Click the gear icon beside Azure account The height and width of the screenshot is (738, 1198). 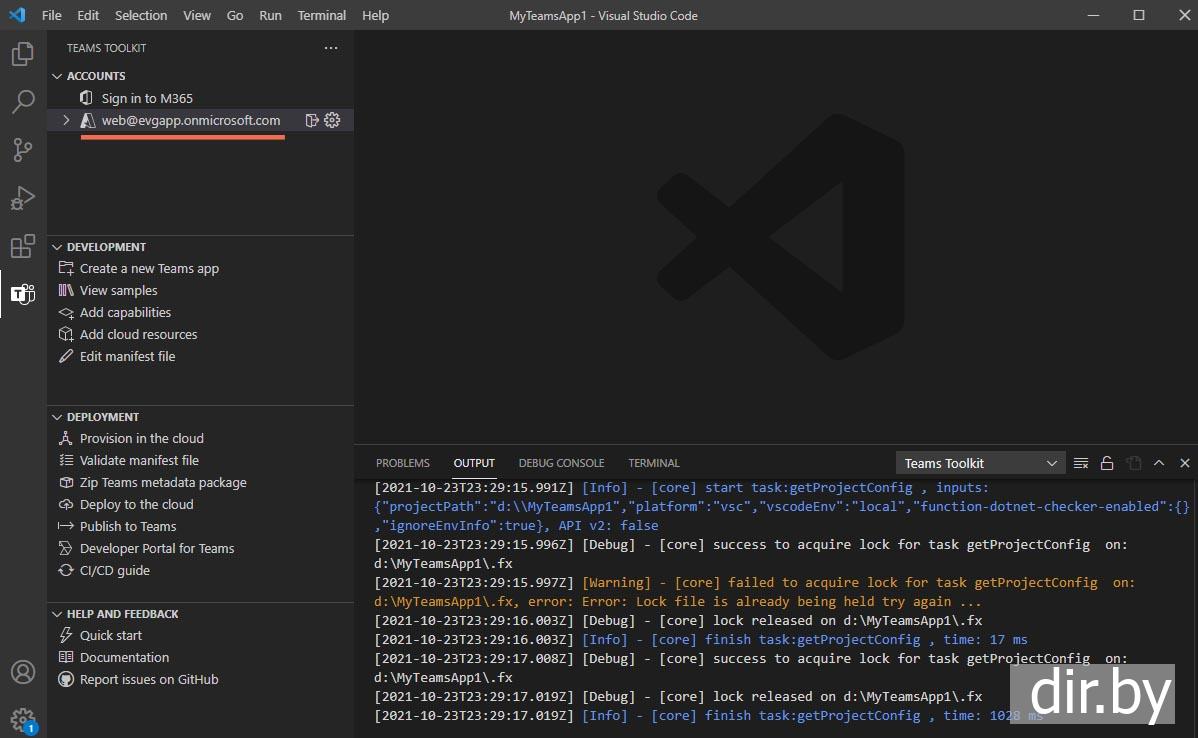click(x=333, y=120)
